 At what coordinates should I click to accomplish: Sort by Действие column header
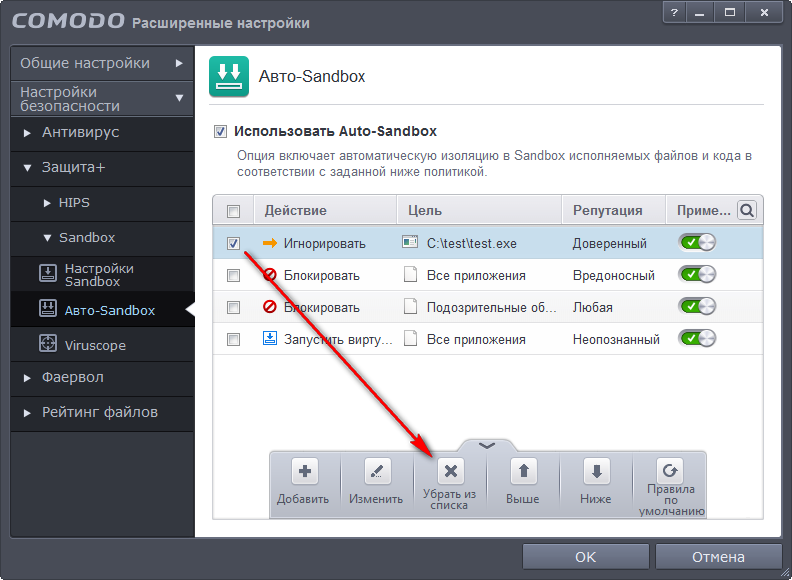click(325, 210)
